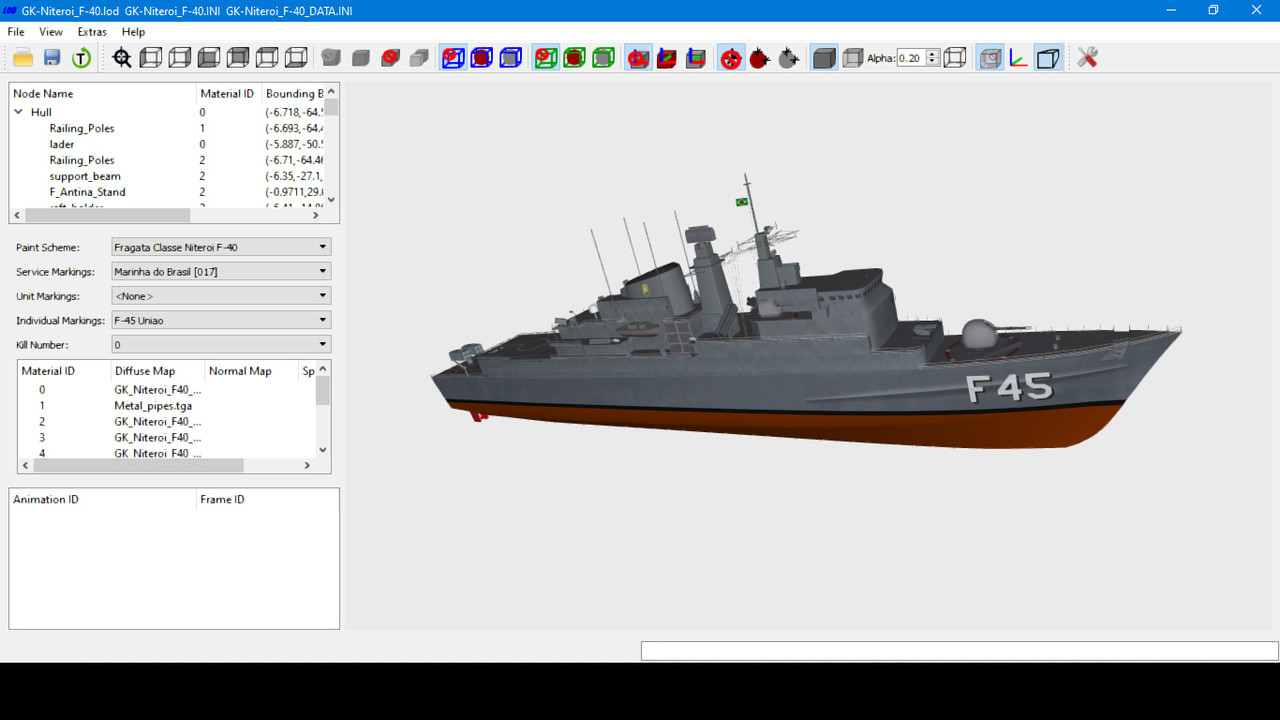Screen dimensions: 1280x720
Task: Toggle solid dark gray cube render mode
Action: point(824,58)
